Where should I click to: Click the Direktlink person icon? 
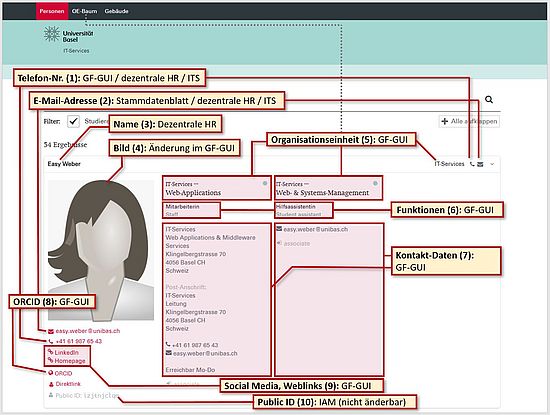pos(51,384)
